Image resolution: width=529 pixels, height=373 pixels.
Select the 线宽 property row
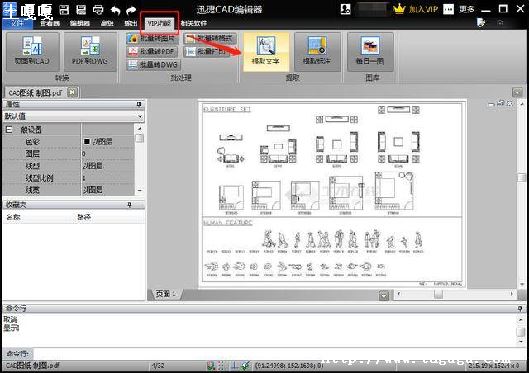point(68,190)
